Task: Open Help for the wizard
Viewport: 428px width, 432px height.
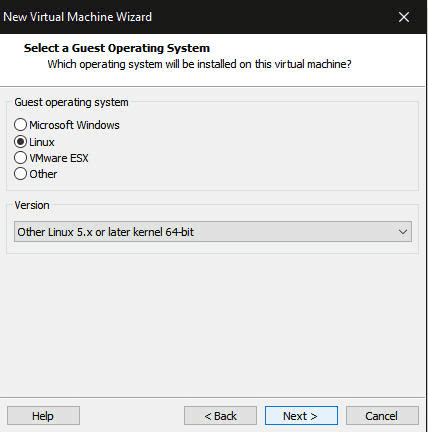Action: [43, 416]
